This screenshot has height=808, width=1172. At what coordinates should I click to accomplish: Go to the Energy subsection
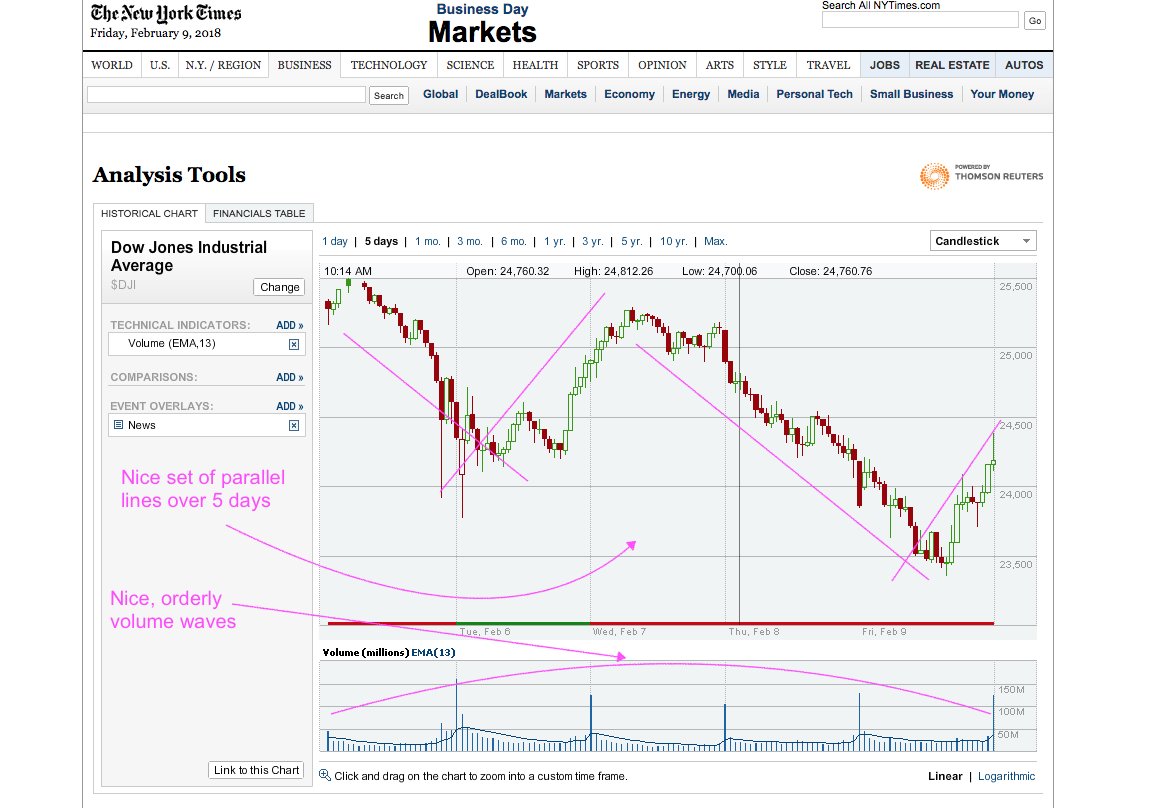pos(691,94)
